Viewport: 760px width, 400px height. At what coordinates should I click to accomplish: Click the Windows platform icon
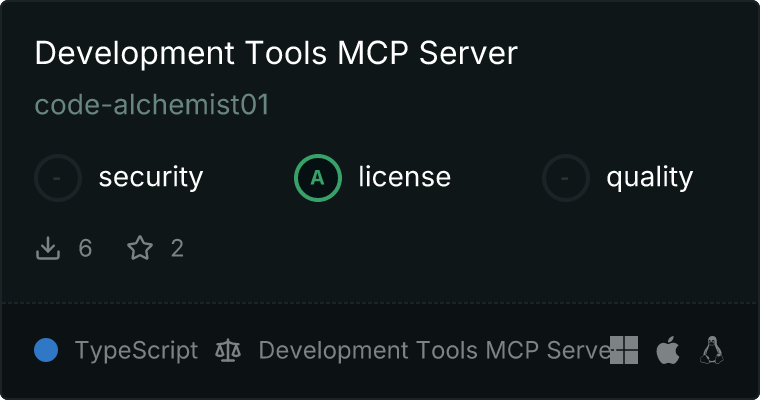coord(624,350)
